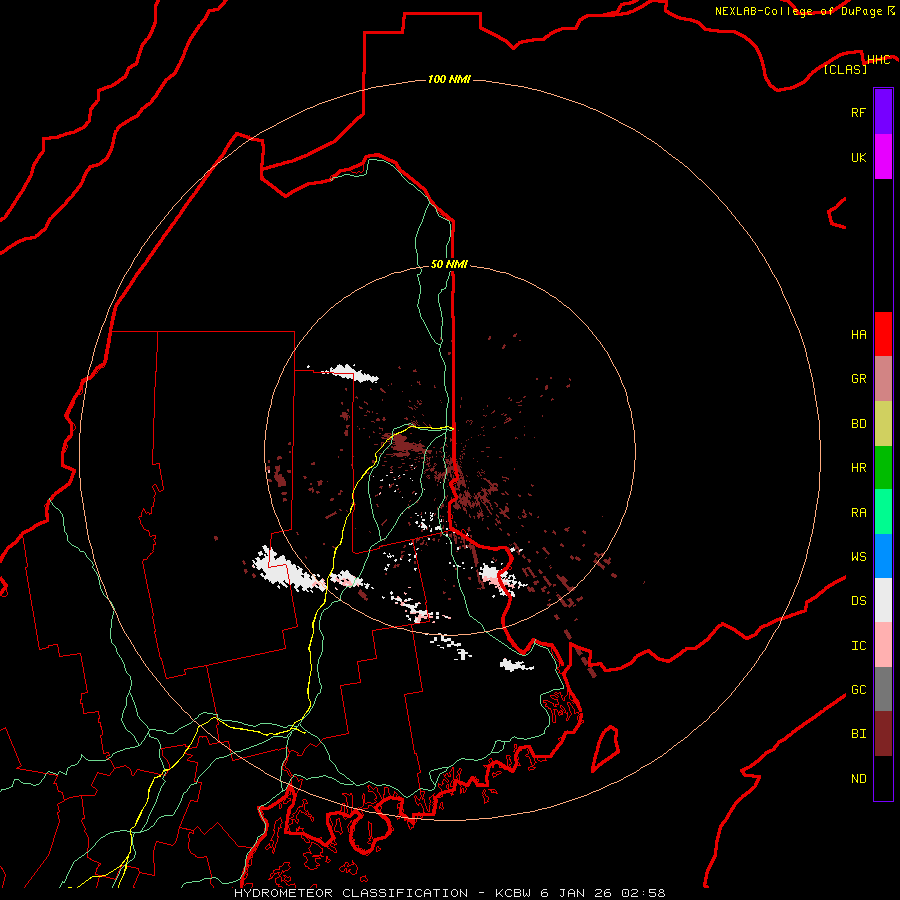
Task: Click the UK magenta legend swatch
Action: coord(883,157)
